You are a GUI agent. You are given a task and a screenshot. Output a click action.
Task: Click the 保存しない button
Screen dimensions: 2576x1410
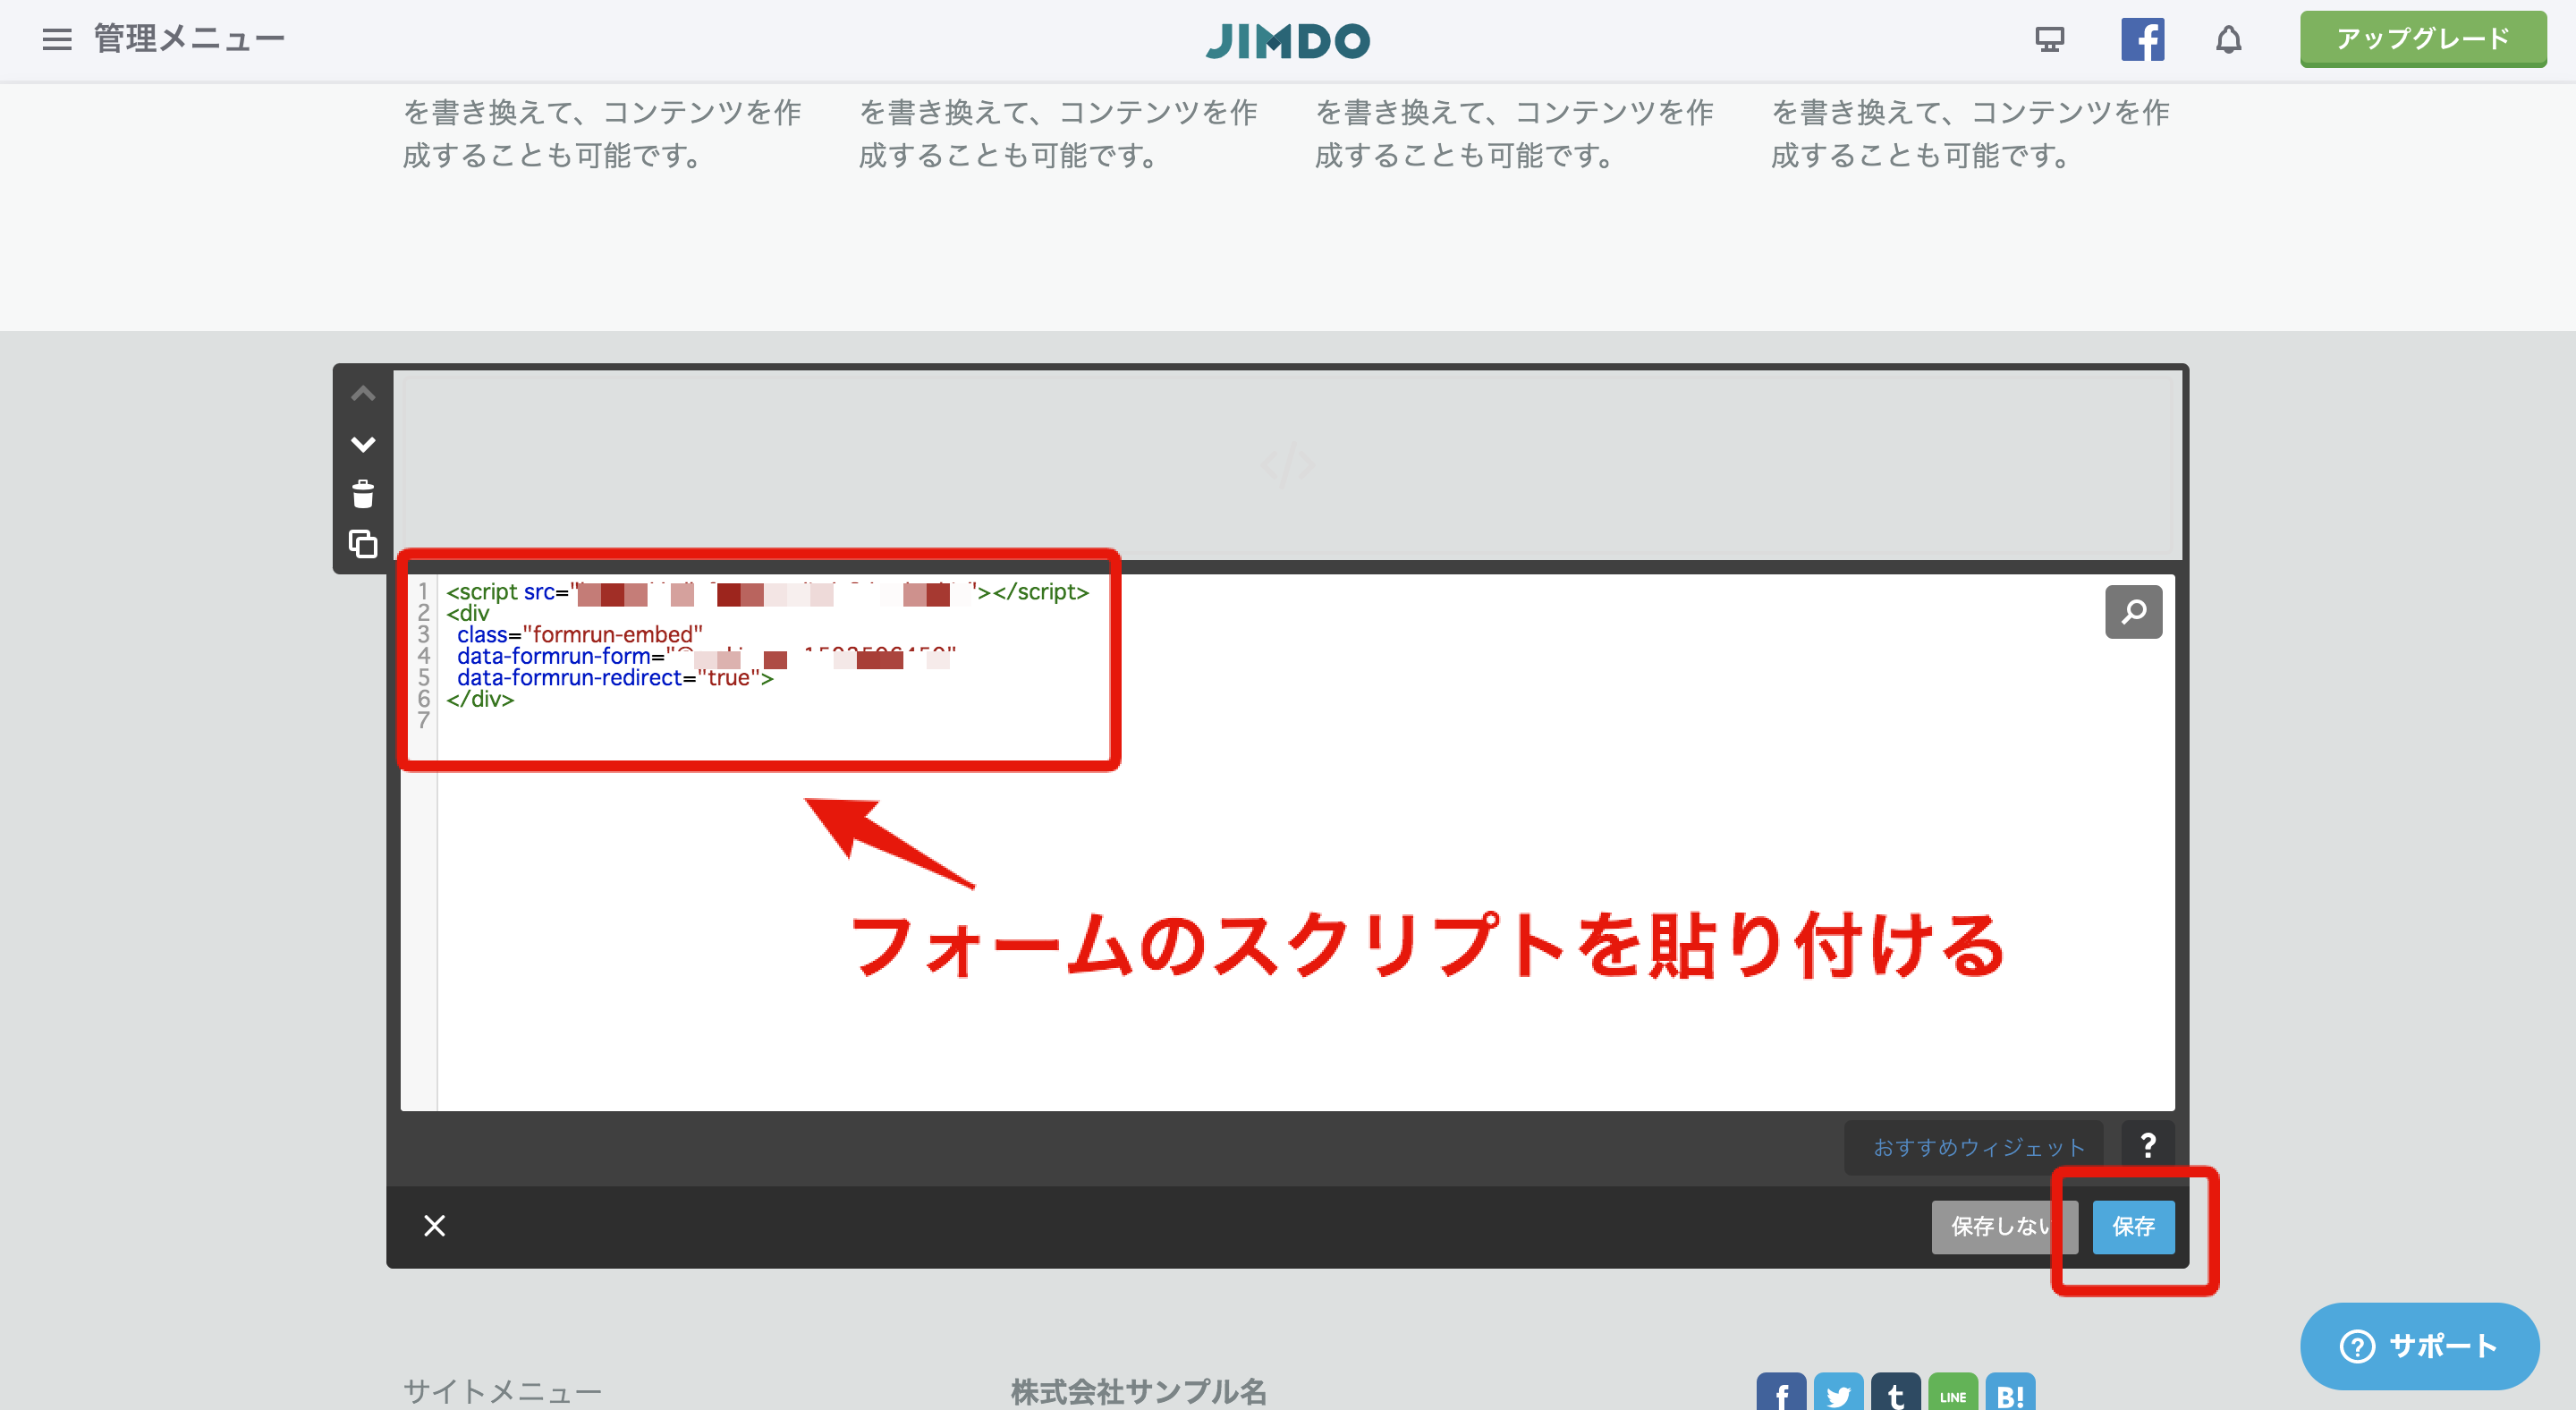(x=2003, y=1226)
